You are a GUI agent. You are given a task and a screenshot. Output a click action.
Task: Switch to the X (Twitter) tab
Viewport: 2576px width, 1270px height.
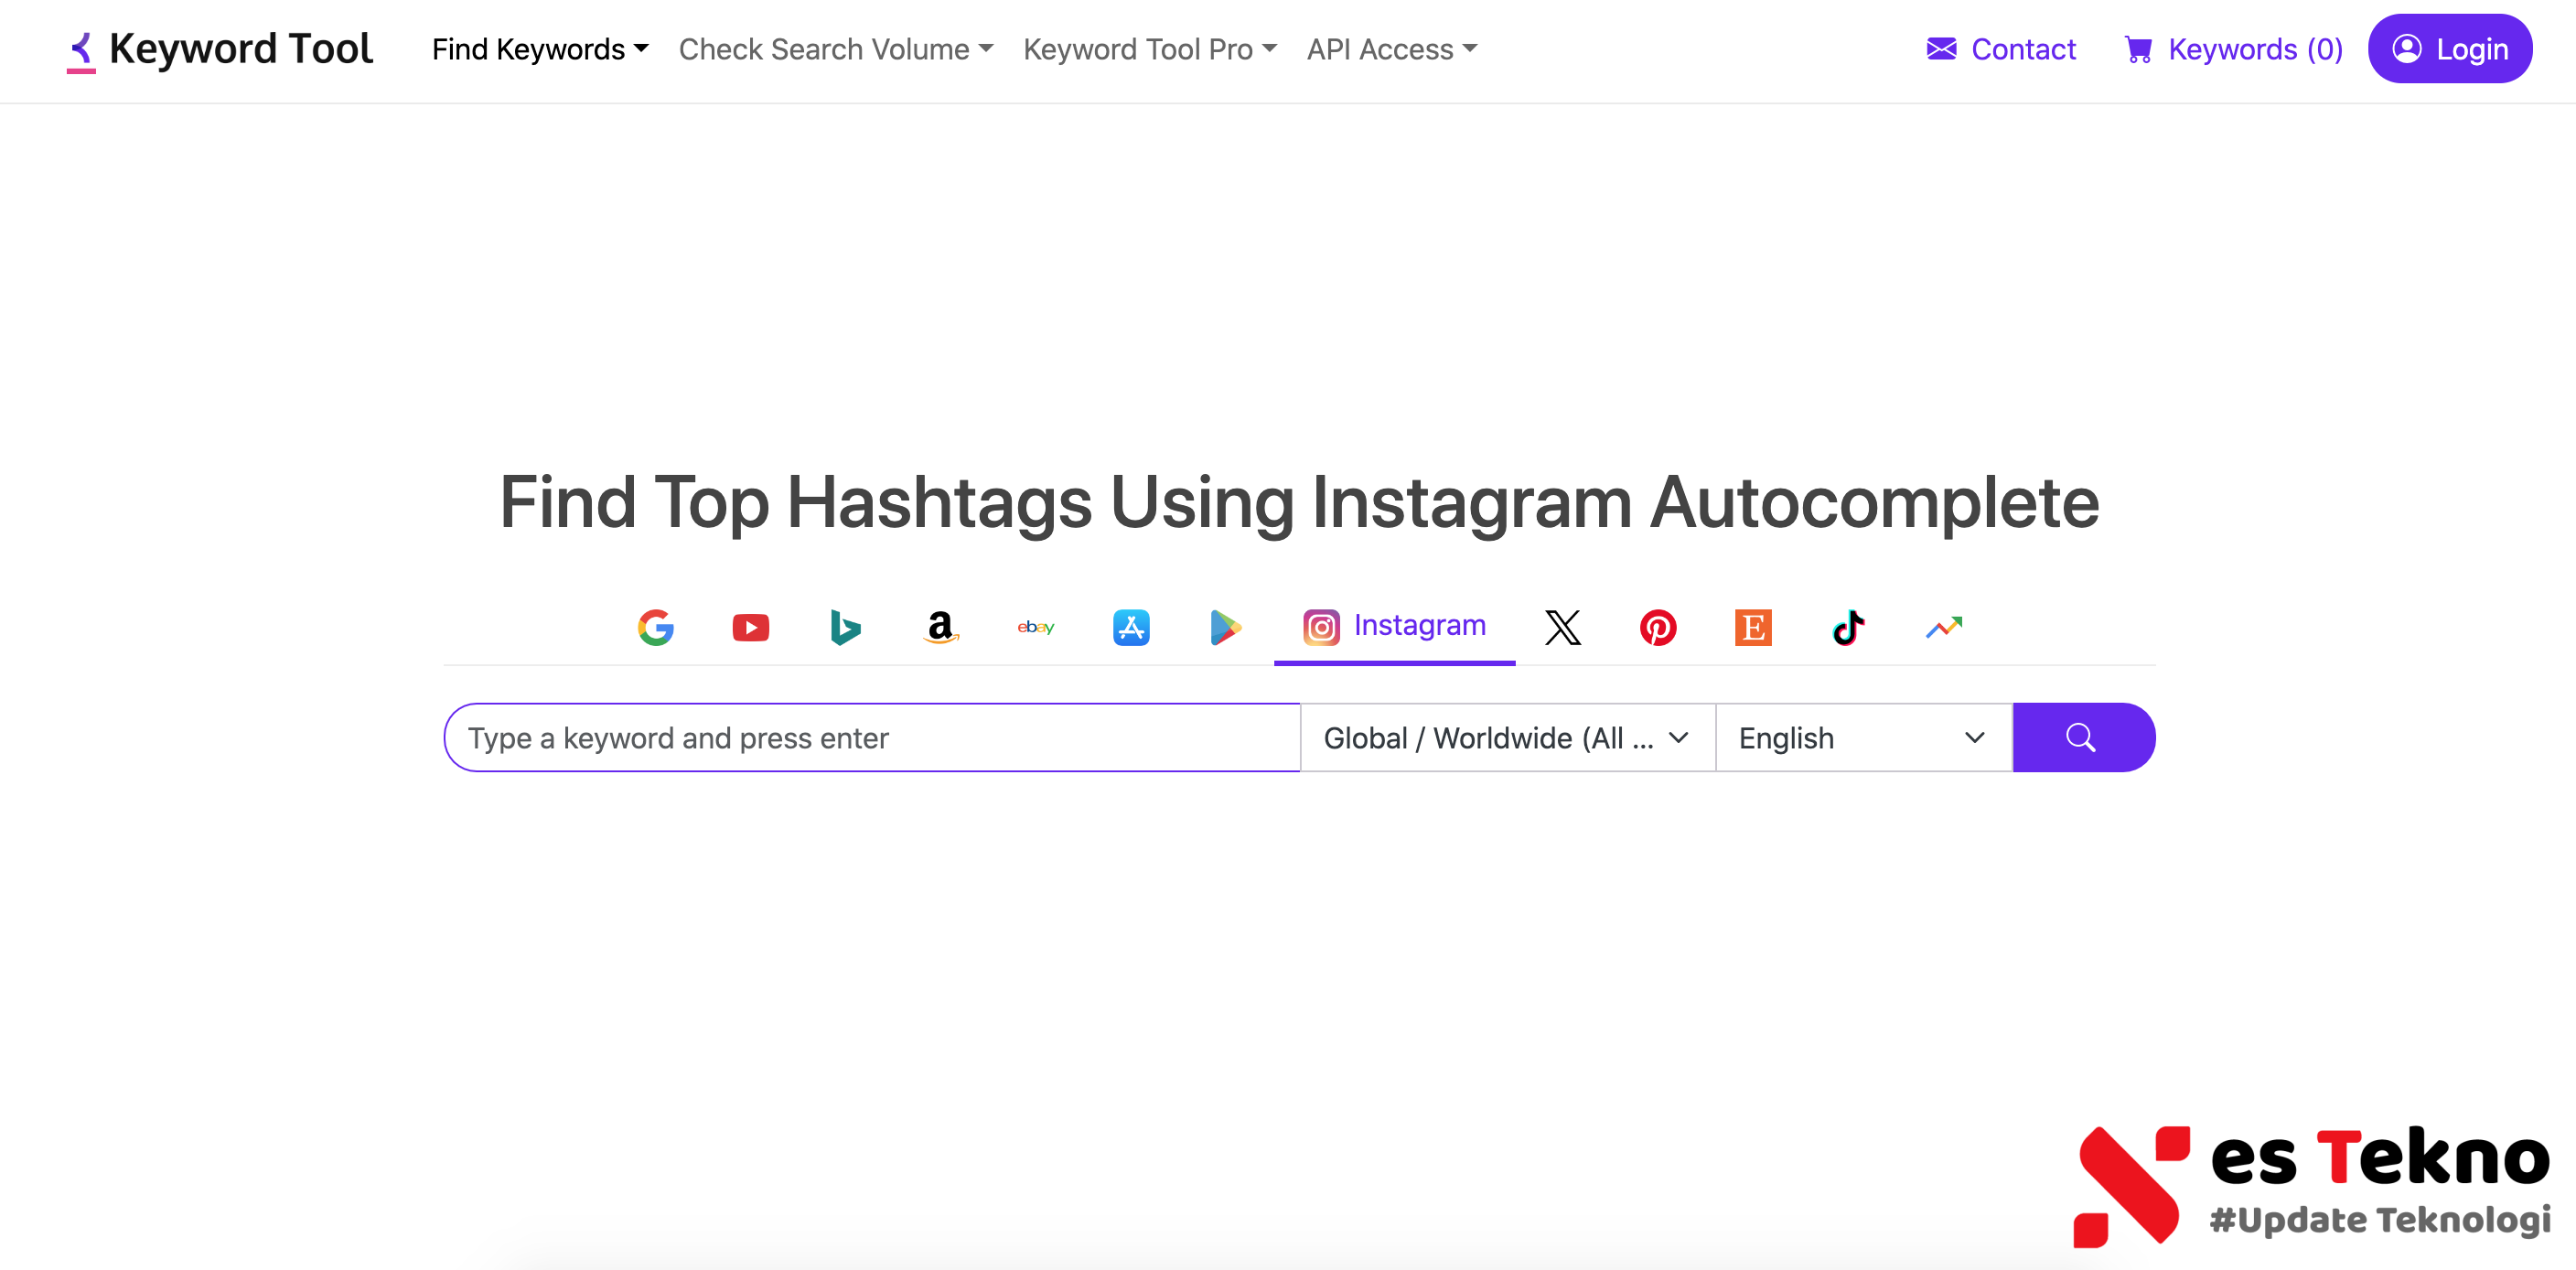tap(1562, 627)
